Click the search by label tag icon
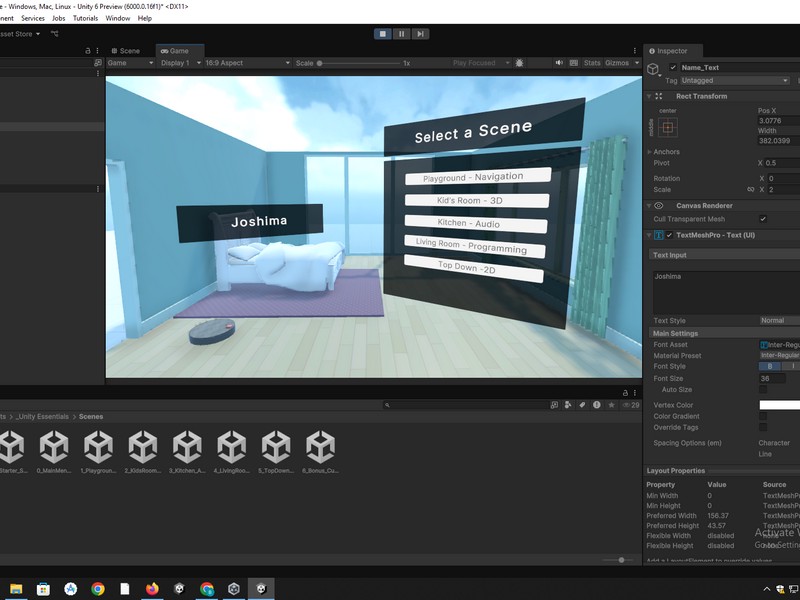800x600 pixels. coord(582,405)
